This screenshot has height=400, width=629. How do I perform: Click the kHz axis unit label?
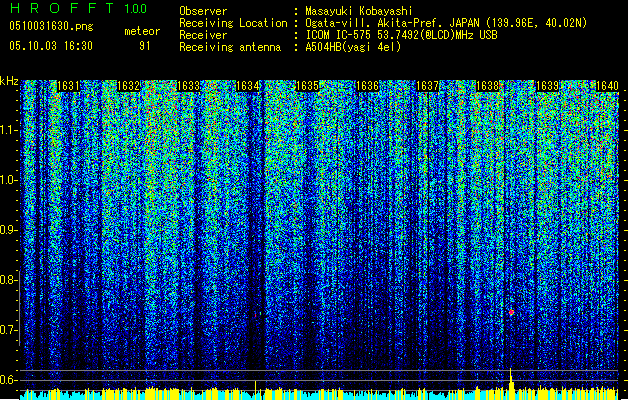tap(10, 81)
